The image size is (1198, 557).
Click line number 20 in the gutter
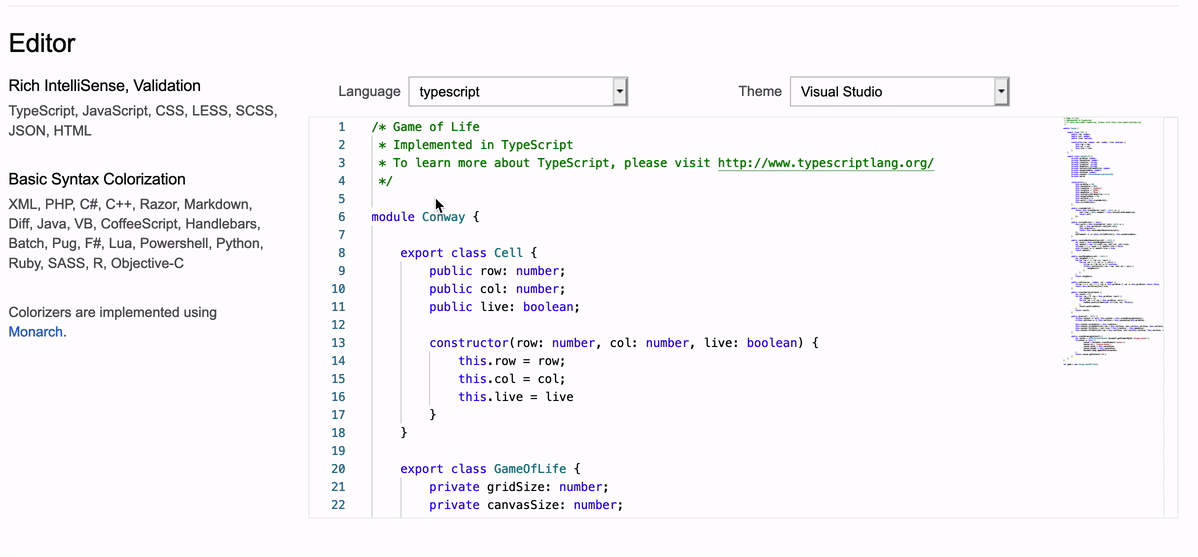tap(338, 469)
